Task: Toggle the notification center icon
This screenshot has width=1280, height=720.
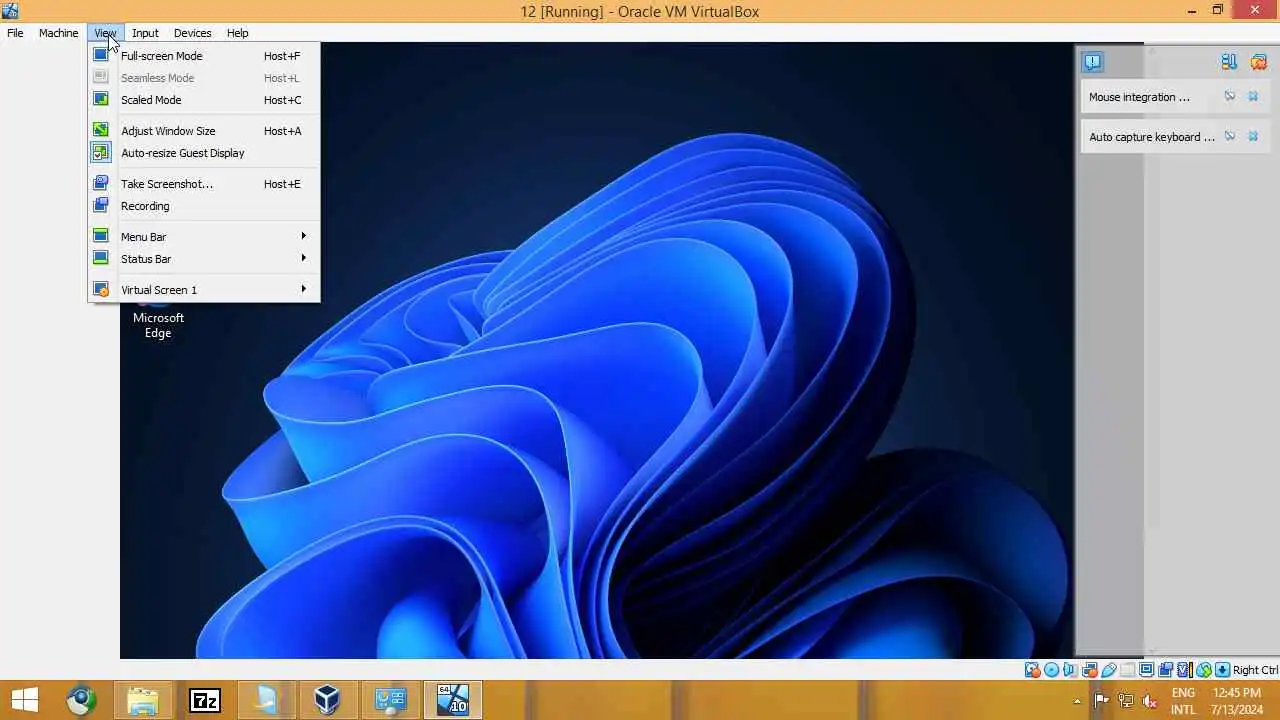Action: [x=1092, y=62]
